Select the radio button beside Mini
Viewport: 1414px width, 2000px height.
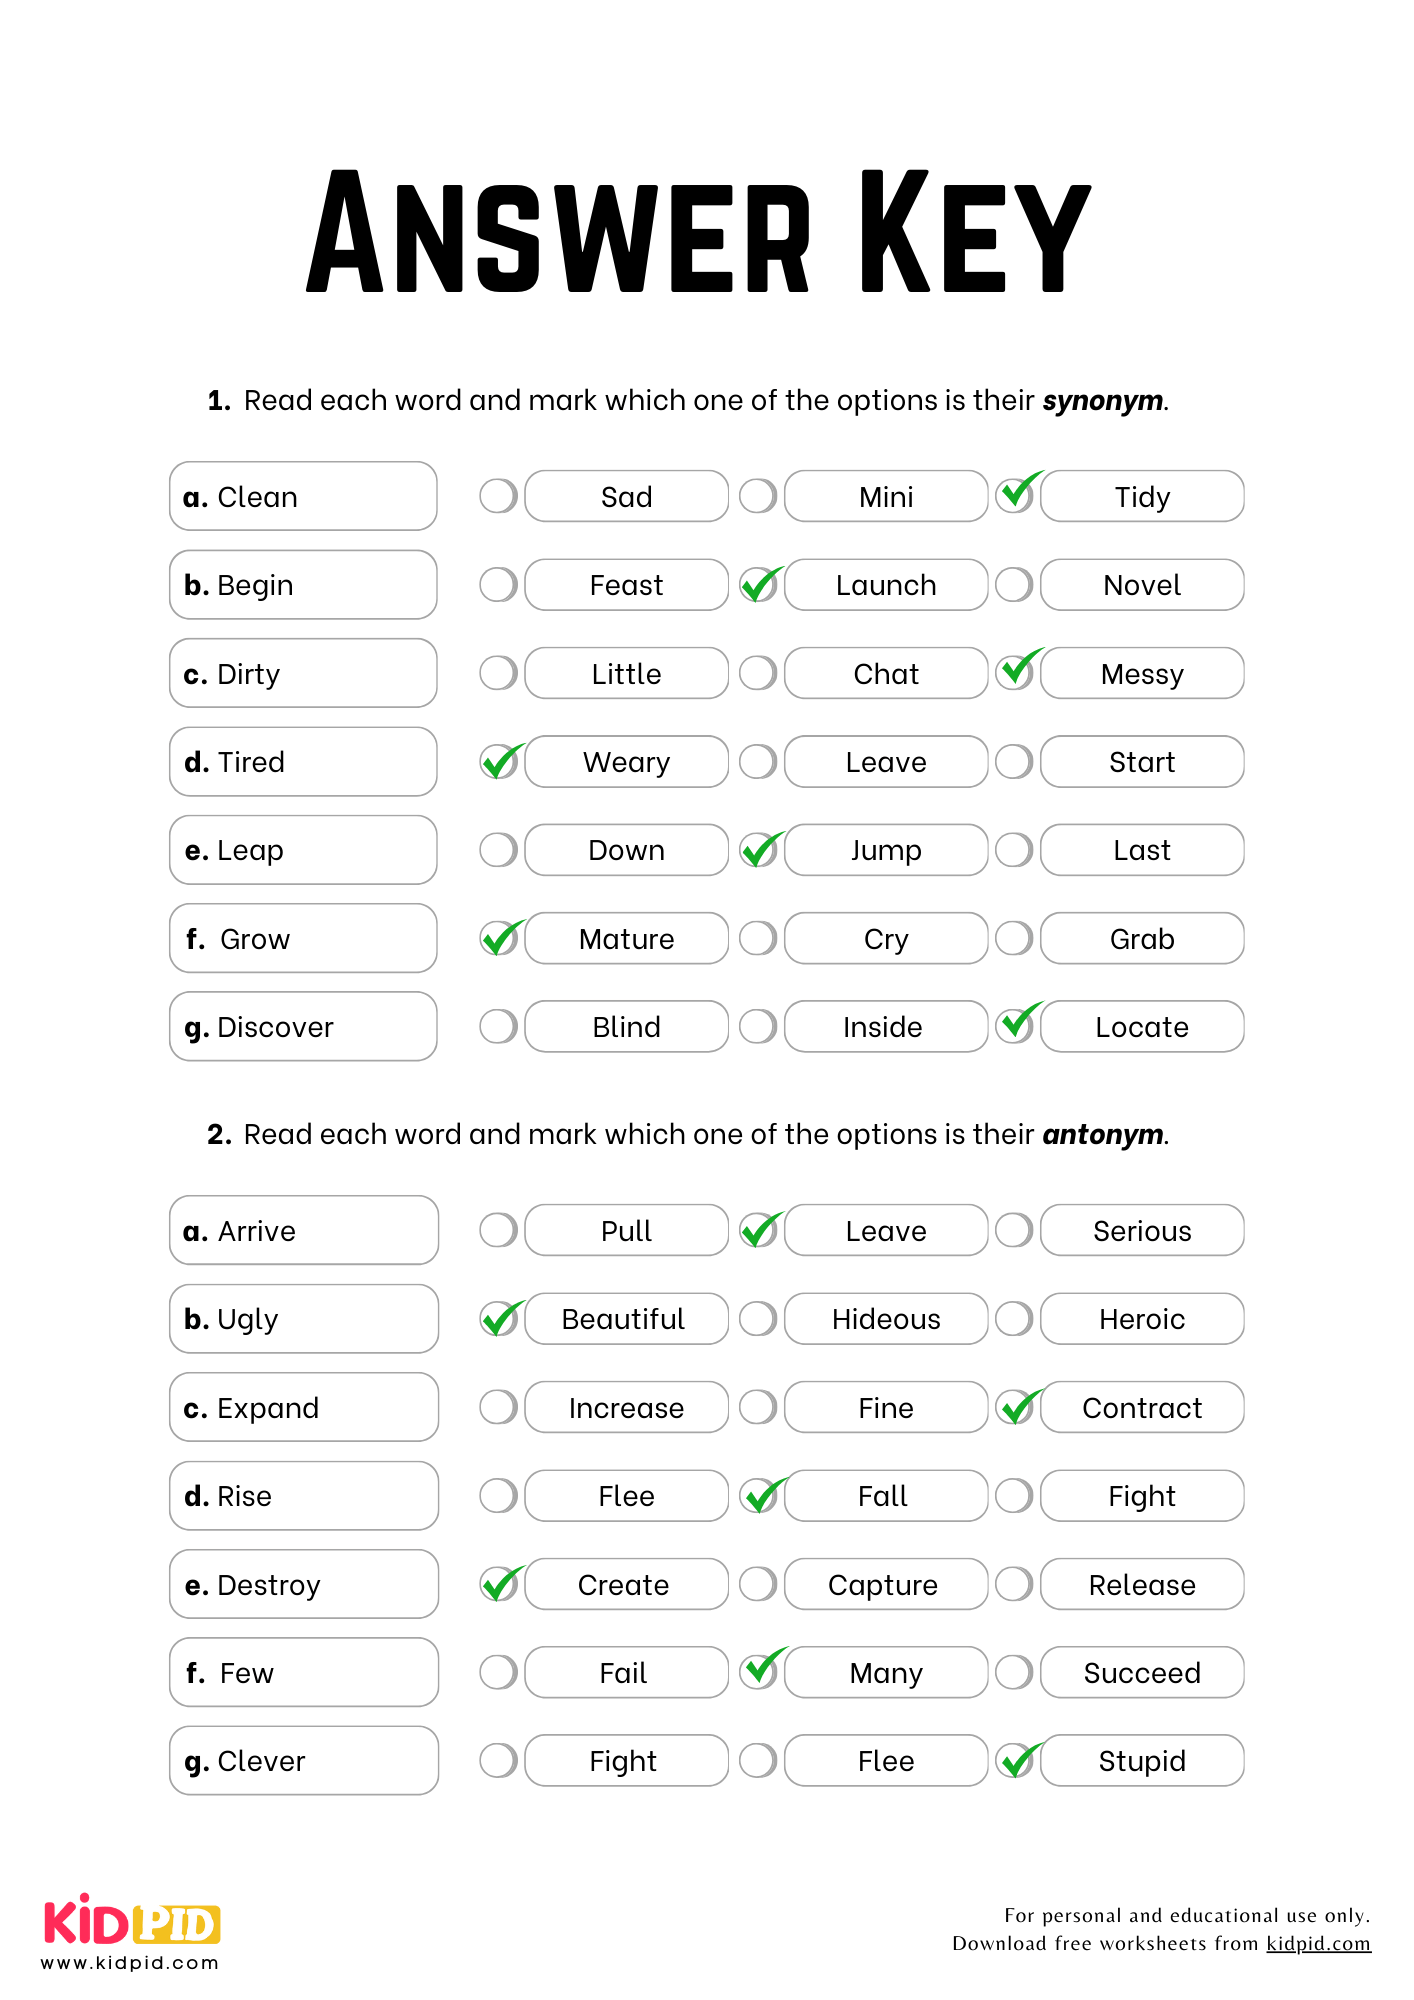tap(758, 496)
